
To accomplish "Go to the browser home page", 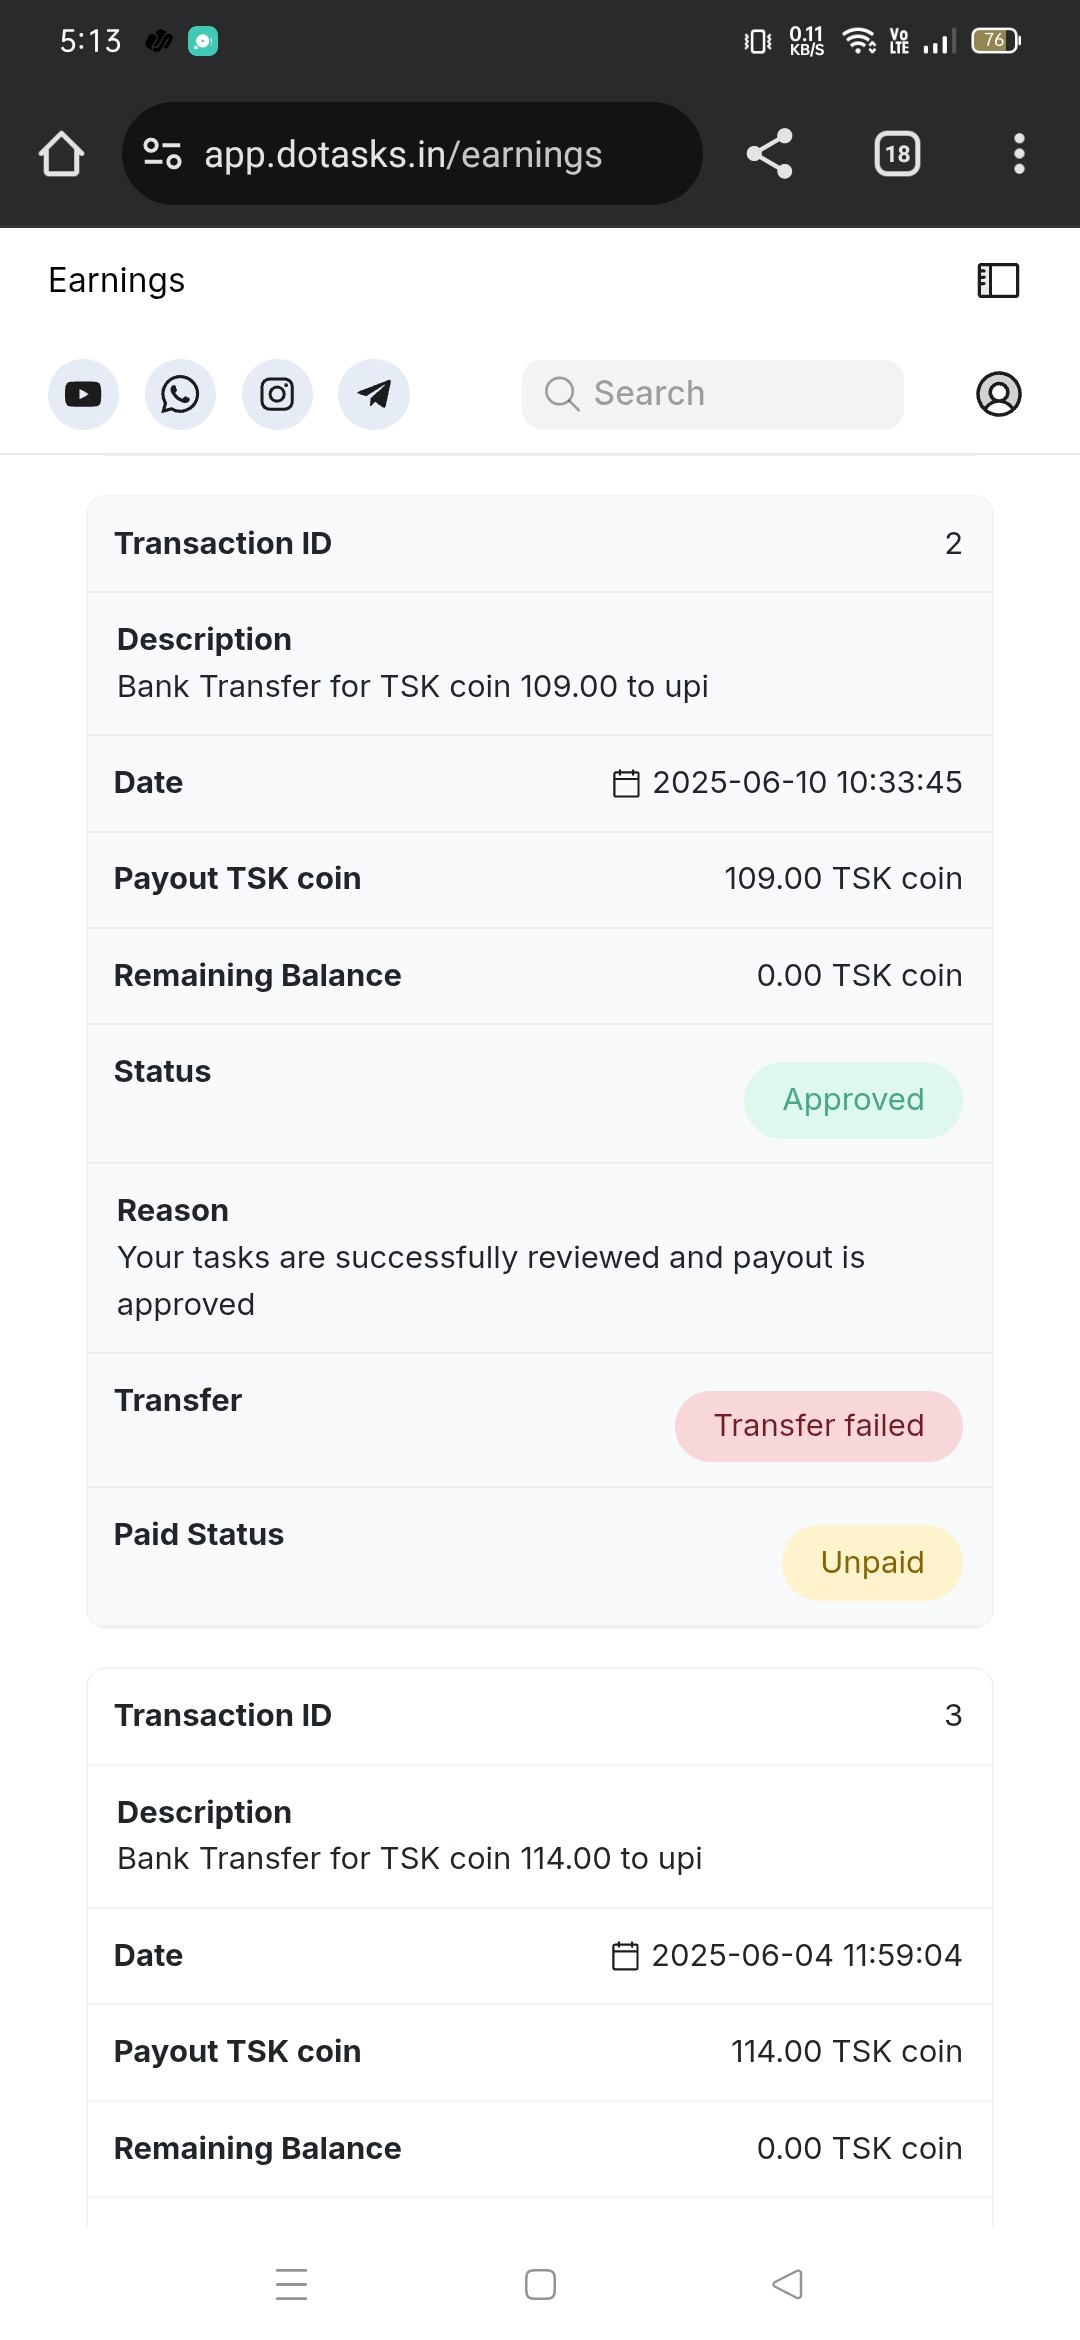I will click(x=61, y=154).
